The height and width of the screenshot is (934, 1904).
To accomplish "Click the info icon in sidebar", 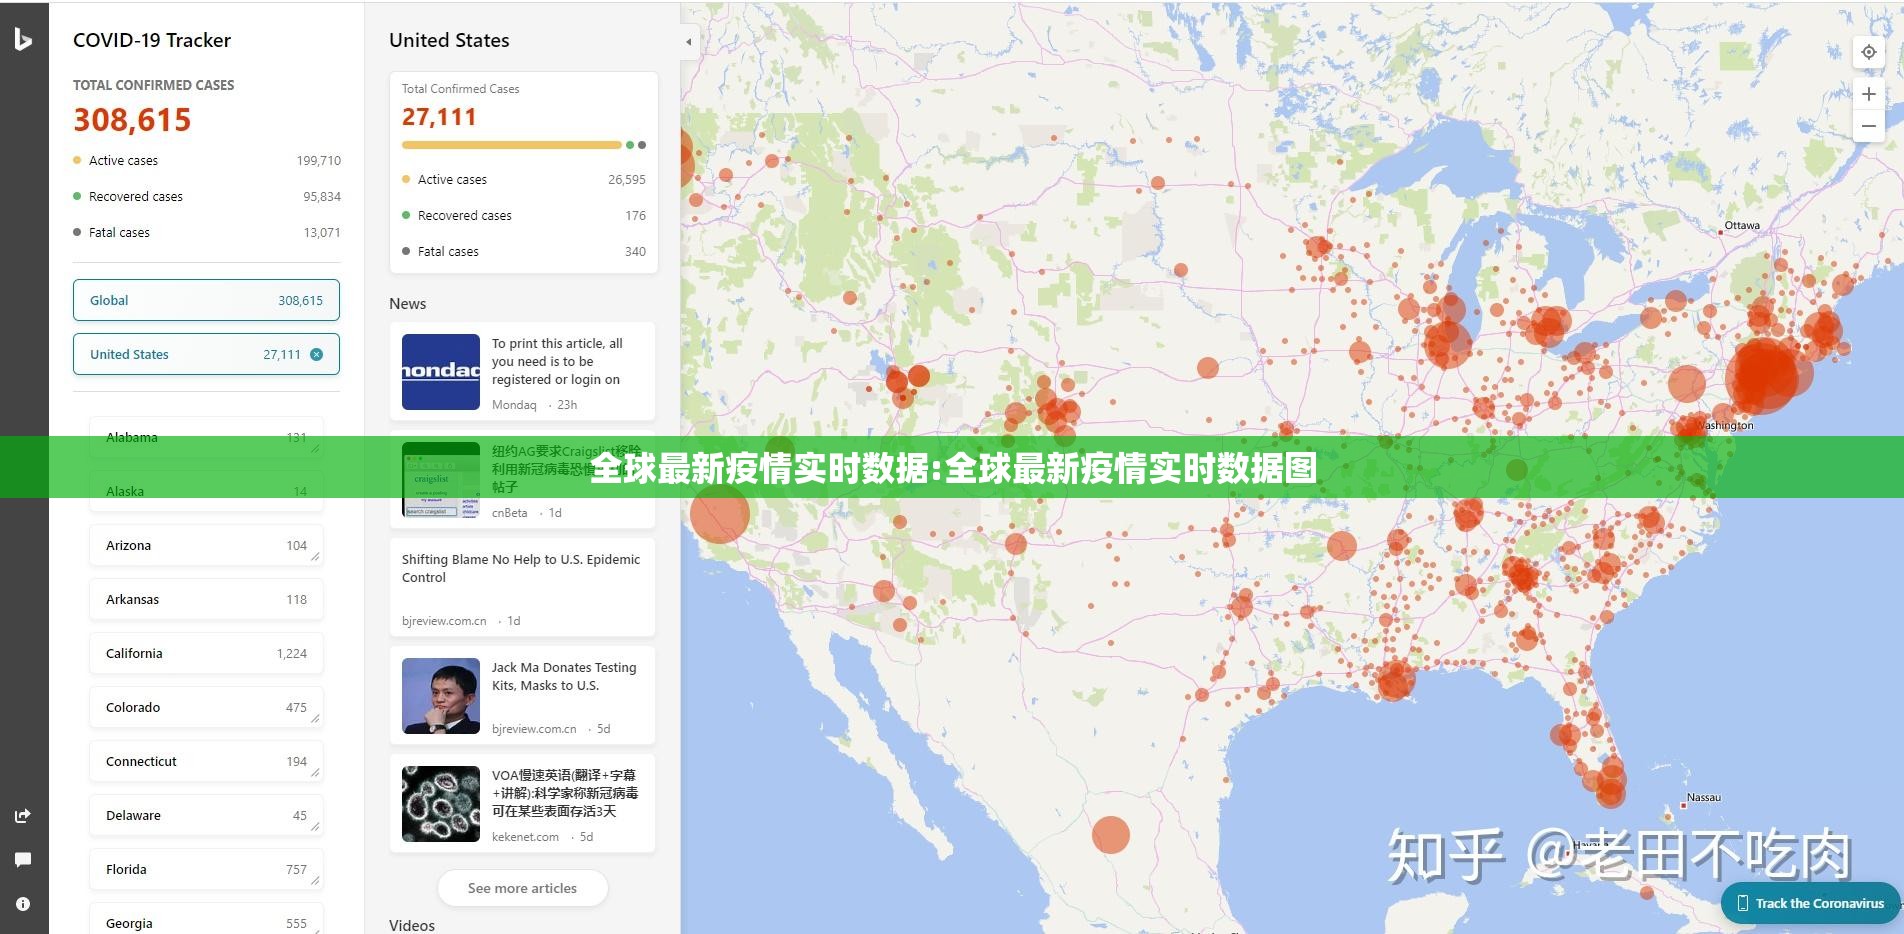I will tap(23, 904).
